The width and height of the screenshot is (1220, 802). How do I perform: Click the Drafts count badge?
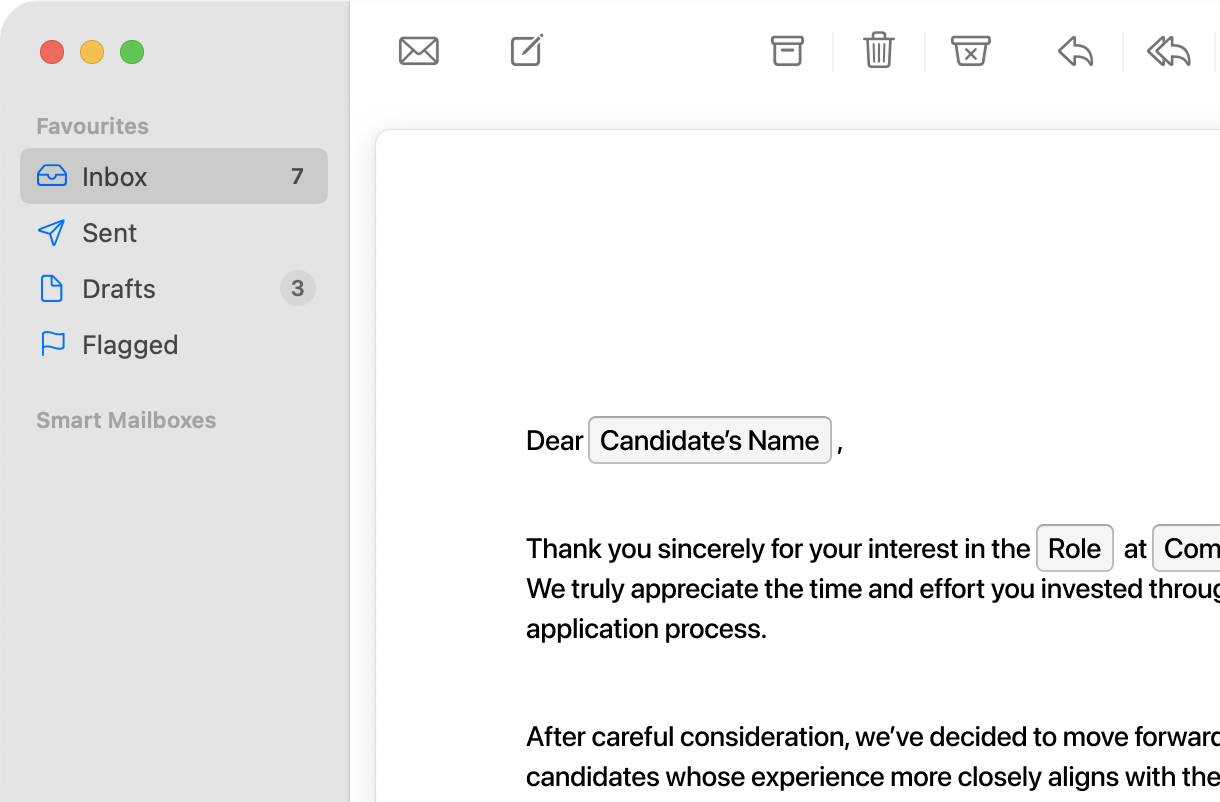297,288
